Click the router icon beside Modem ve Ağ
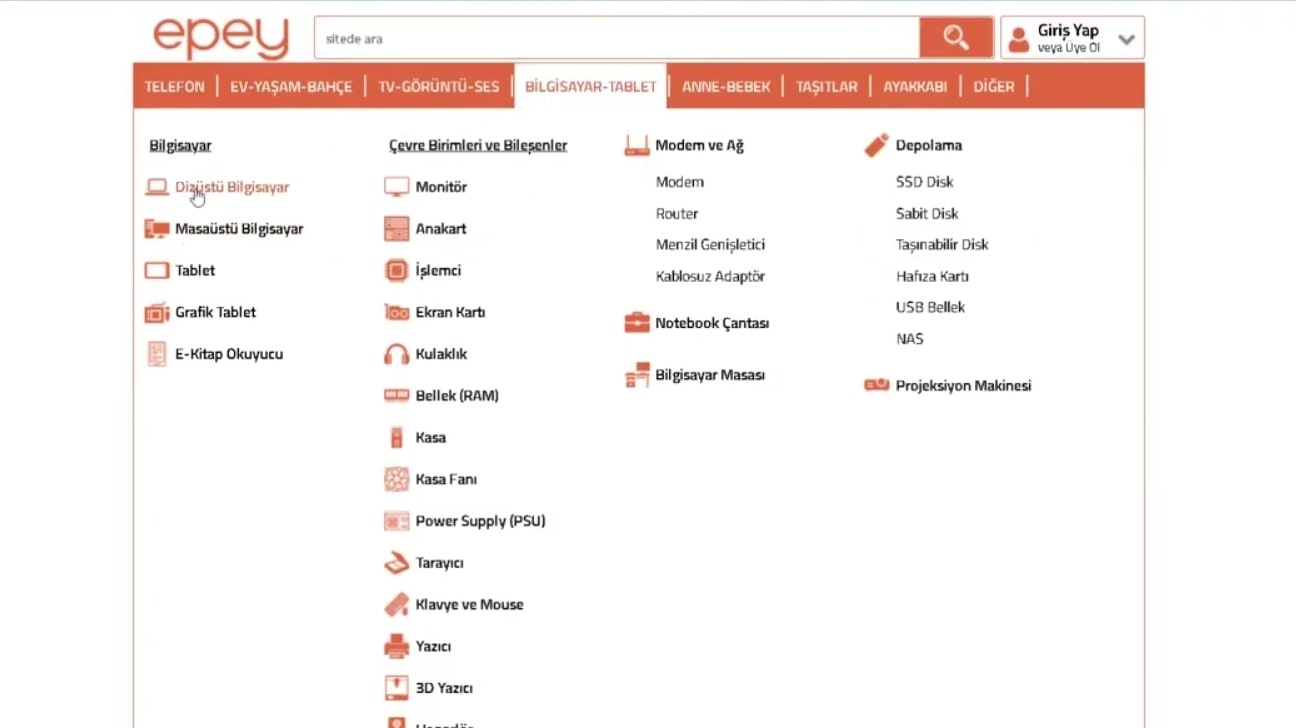1296x728 pixels. 637,146
